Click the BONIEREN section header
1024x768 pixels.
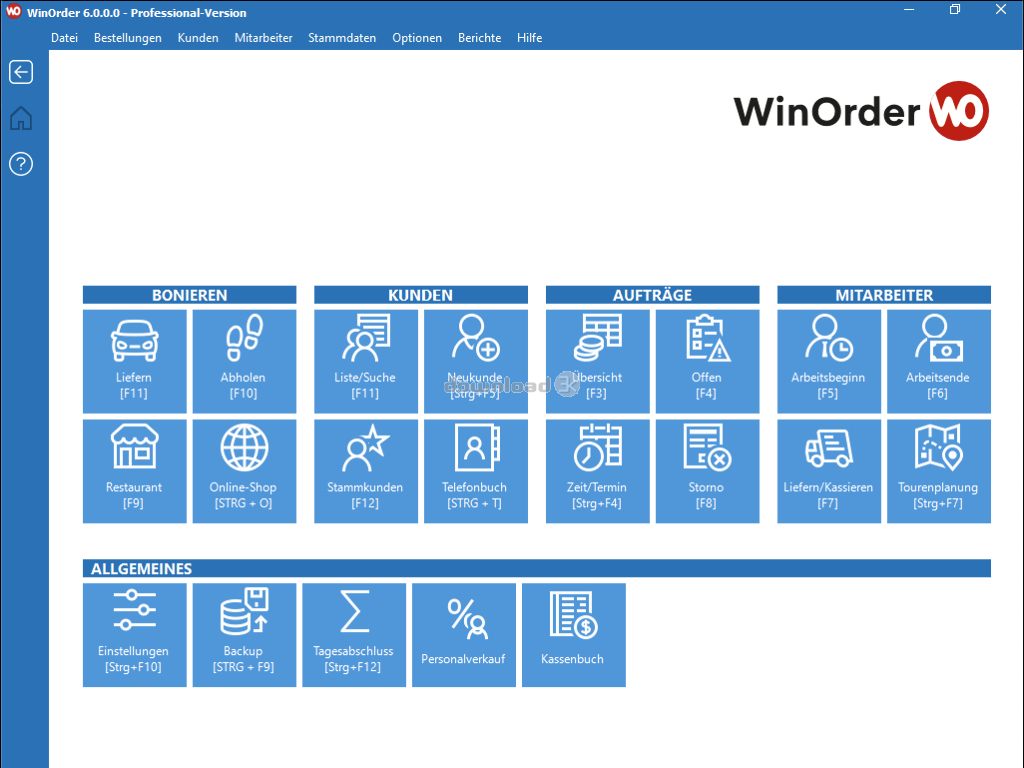click(x=189, y=295)
